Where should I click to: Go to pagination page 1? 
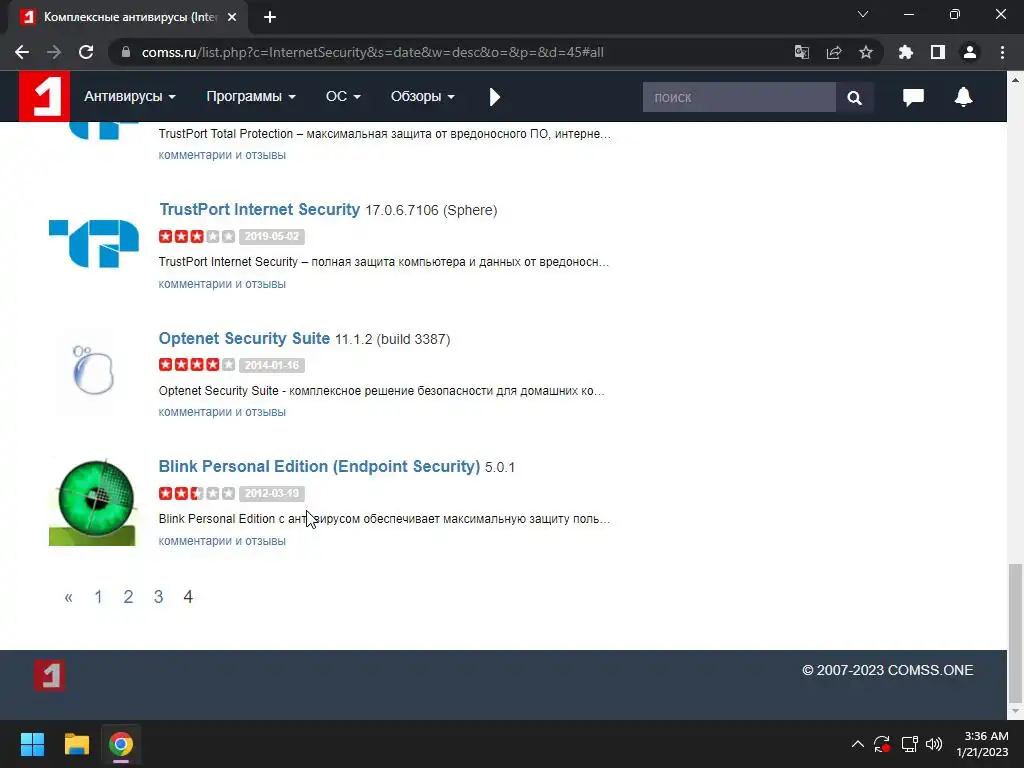98,597
